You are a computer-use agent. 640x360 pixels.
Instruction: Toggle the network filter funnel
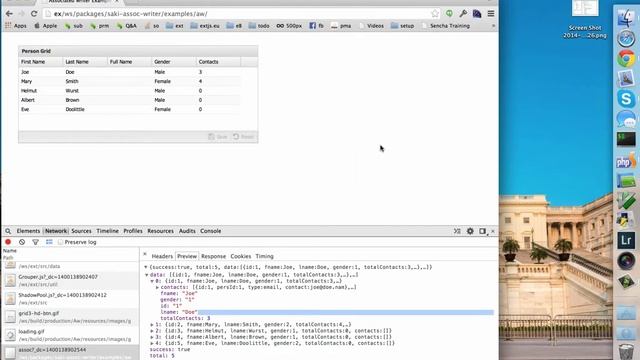coord(36,242)
